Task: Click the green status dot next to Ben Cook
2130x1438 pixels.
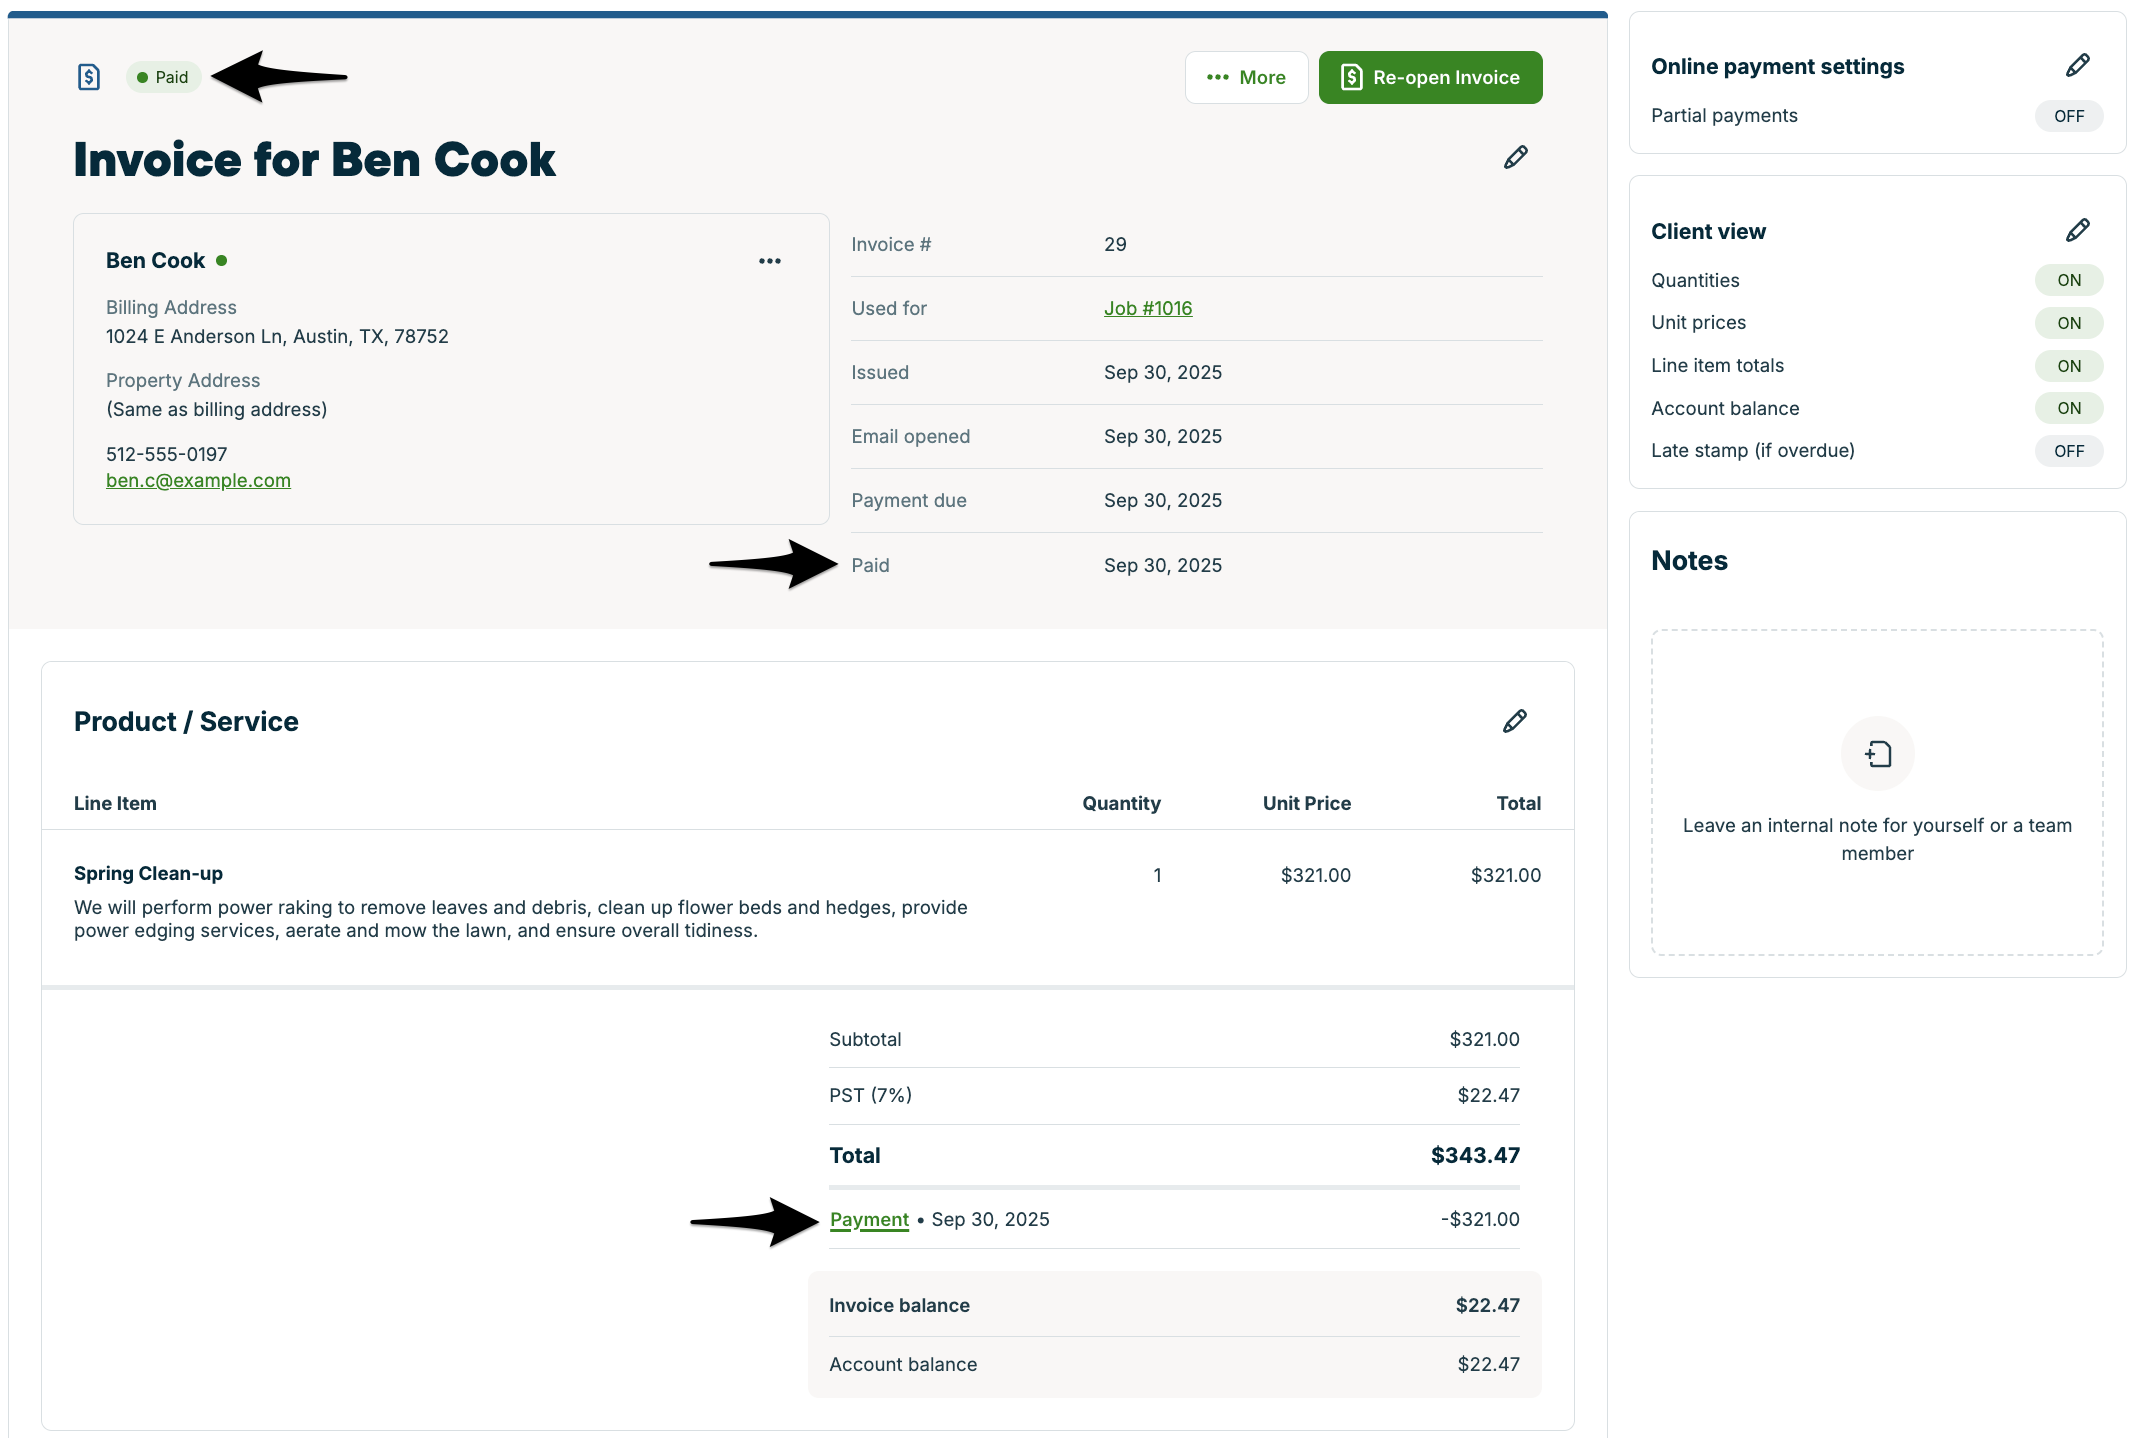Action: [x=222, y=259]
